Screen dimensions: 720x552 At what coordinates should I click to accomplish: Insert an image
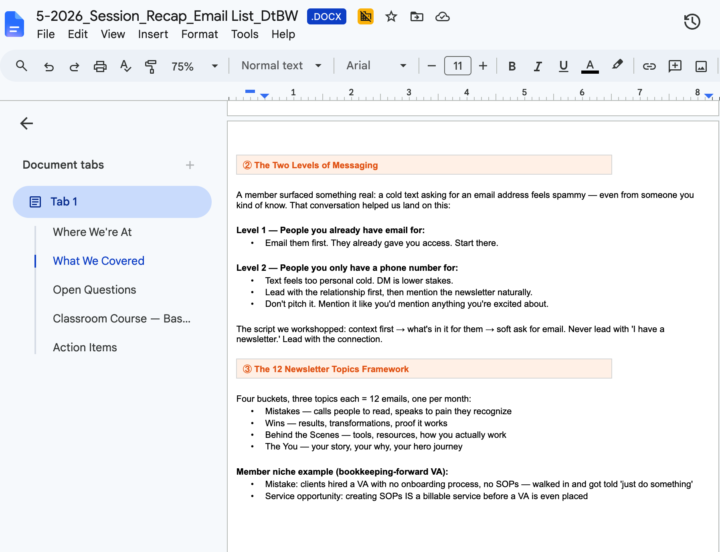pyautogui.click(x=701, y=67)
